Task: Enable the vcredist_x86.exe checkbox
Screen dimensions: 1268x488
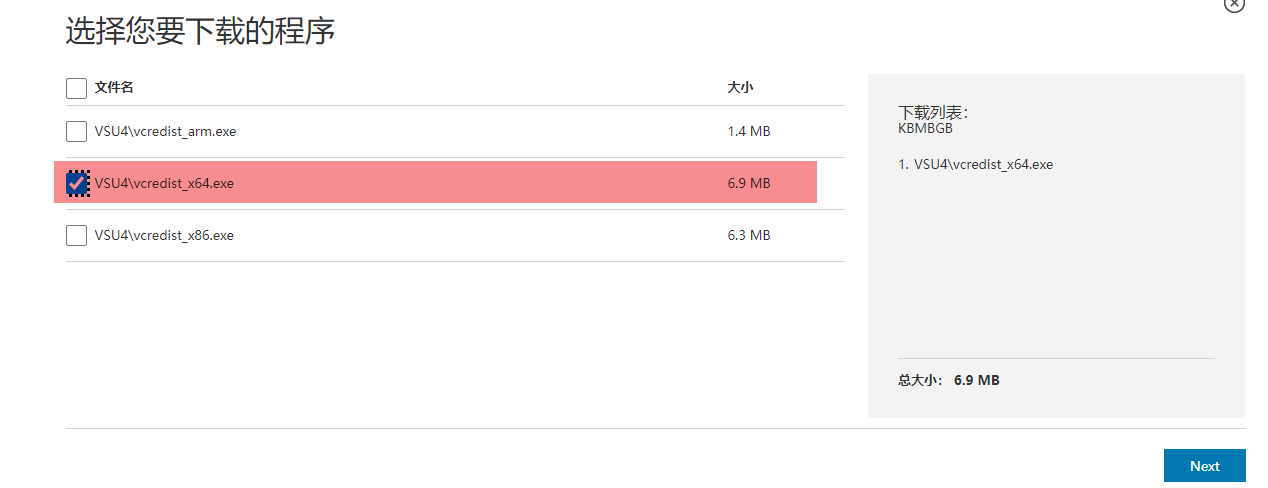Action: [x=76, y=235]
